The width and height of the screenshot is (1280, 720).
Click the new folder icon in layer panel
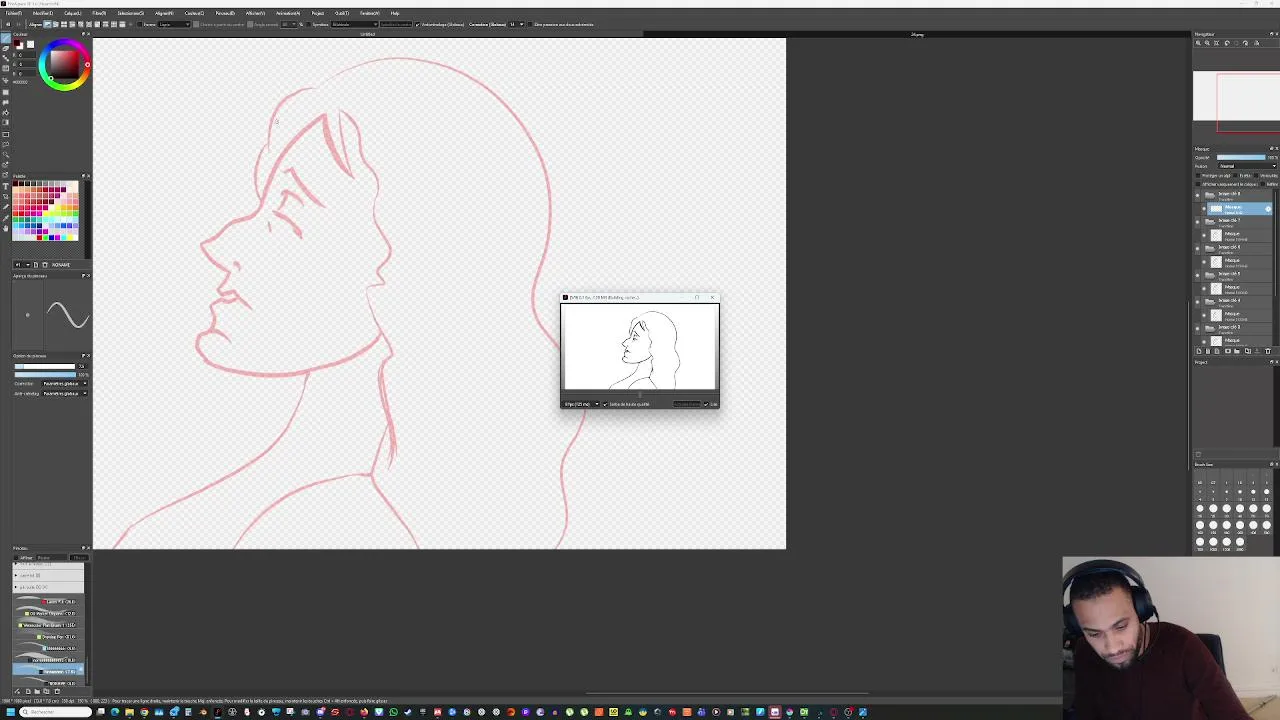(1237, 351)
